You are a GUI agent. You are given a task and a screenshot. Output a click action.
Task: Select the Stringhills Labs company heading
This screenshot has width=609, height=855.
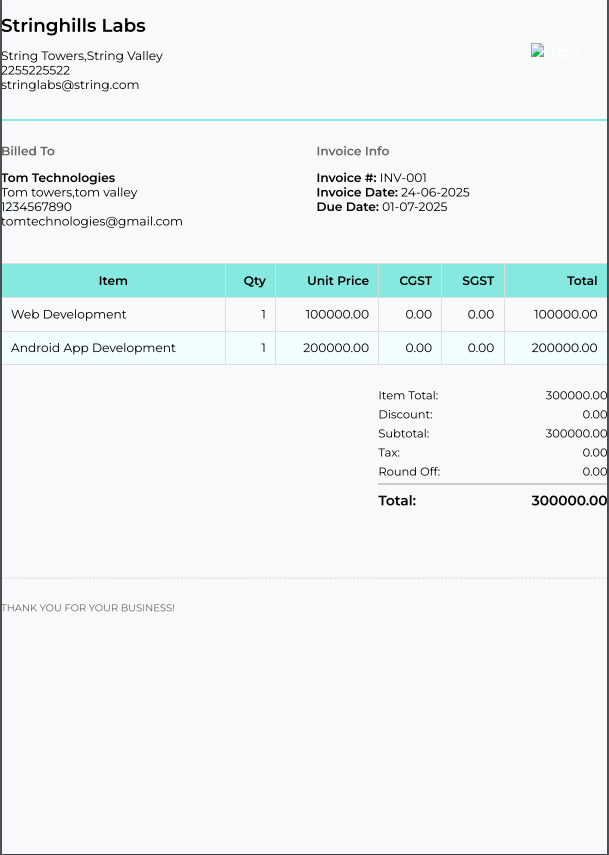tap(73, 26)
